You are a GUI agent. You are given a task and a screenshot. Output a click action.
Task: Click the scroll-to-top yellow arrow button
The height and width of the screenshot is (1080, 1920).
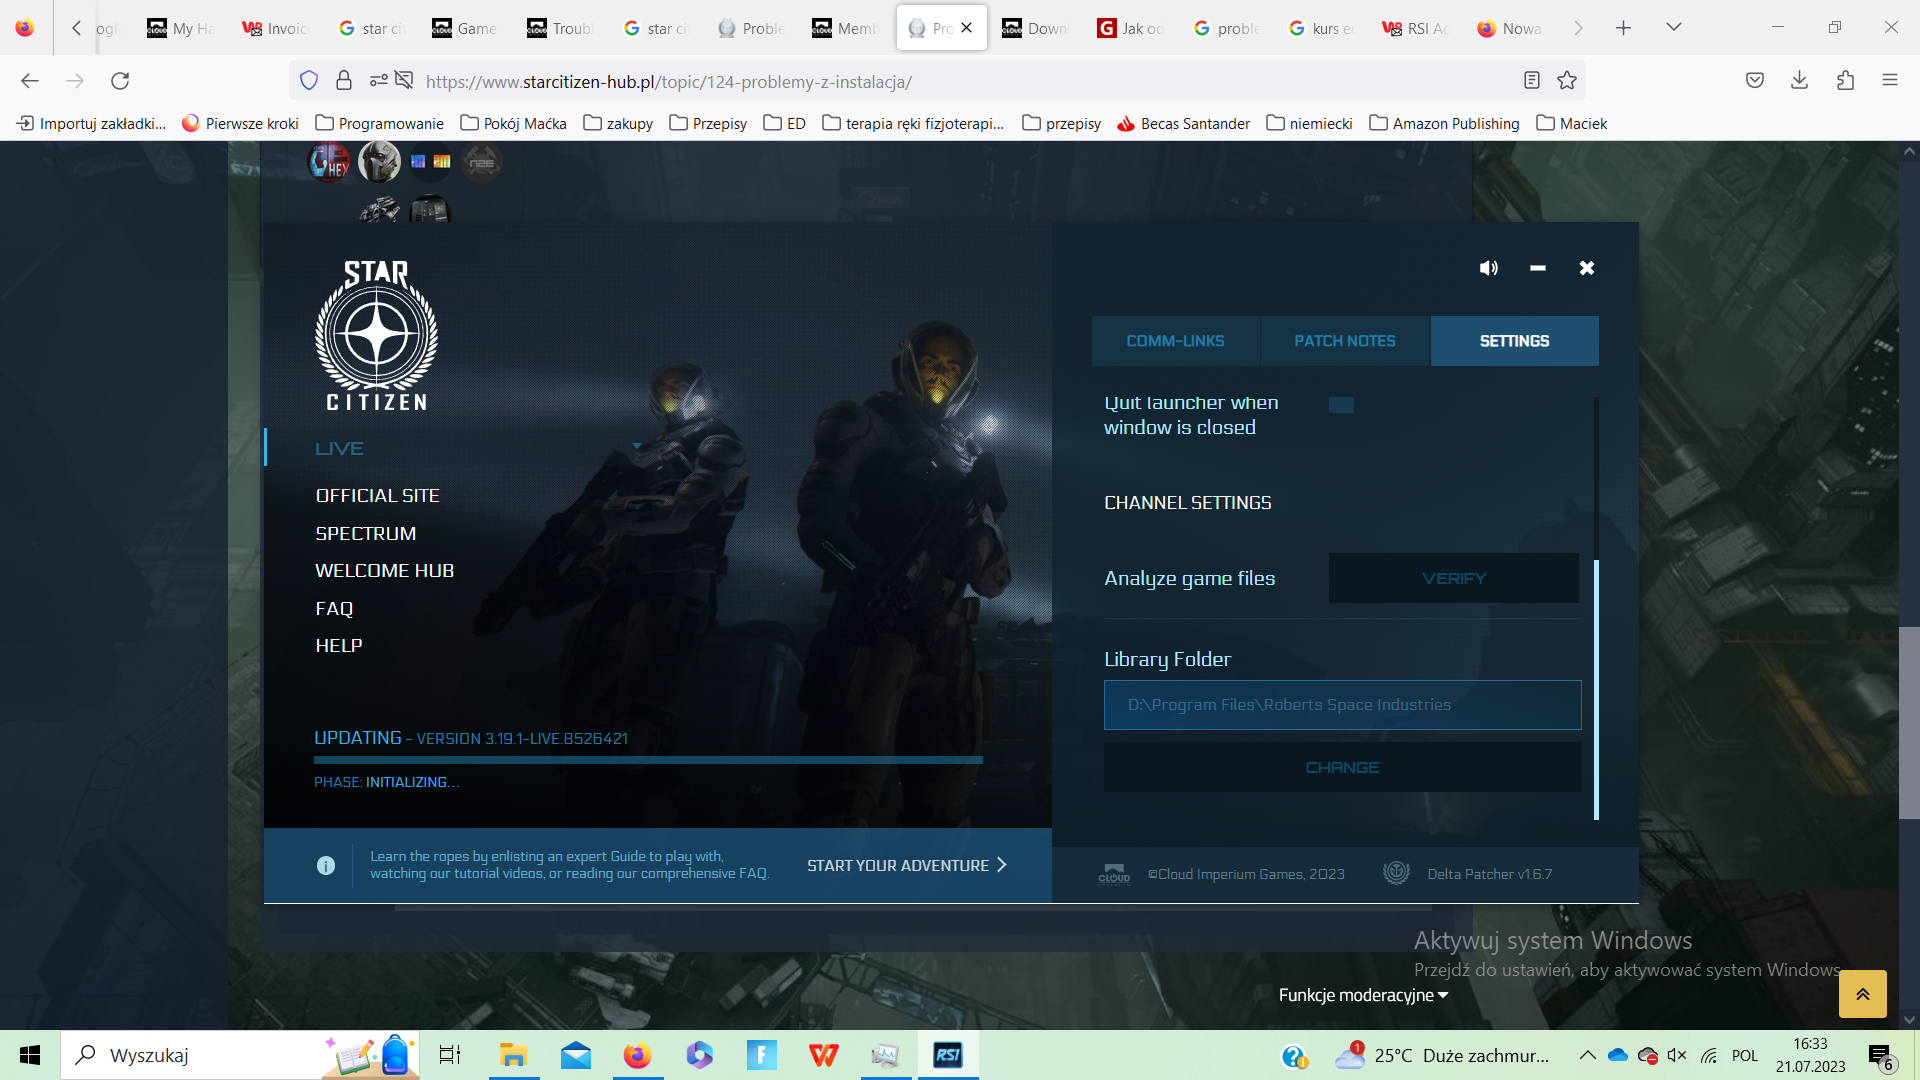1862,994
